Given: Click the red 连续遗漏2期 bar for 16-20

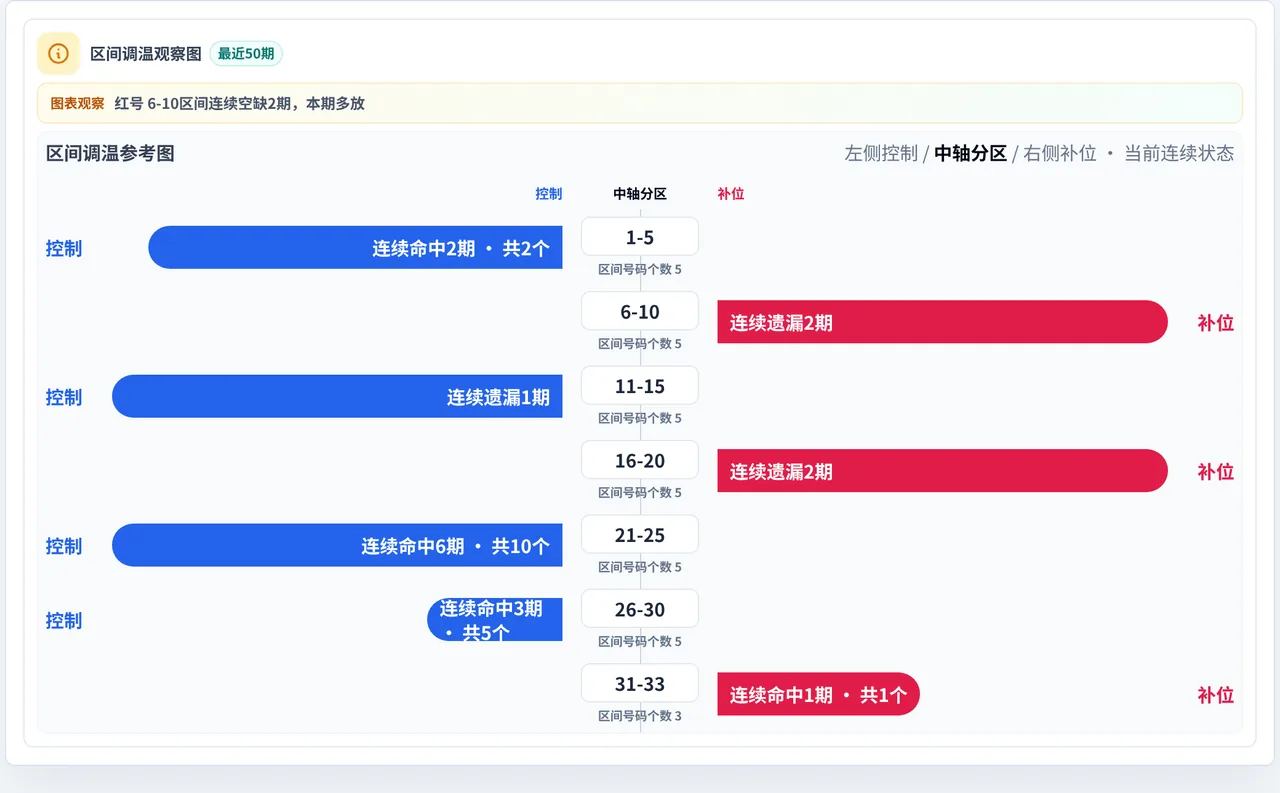Looking at the screenshot, I should [942, 471].
